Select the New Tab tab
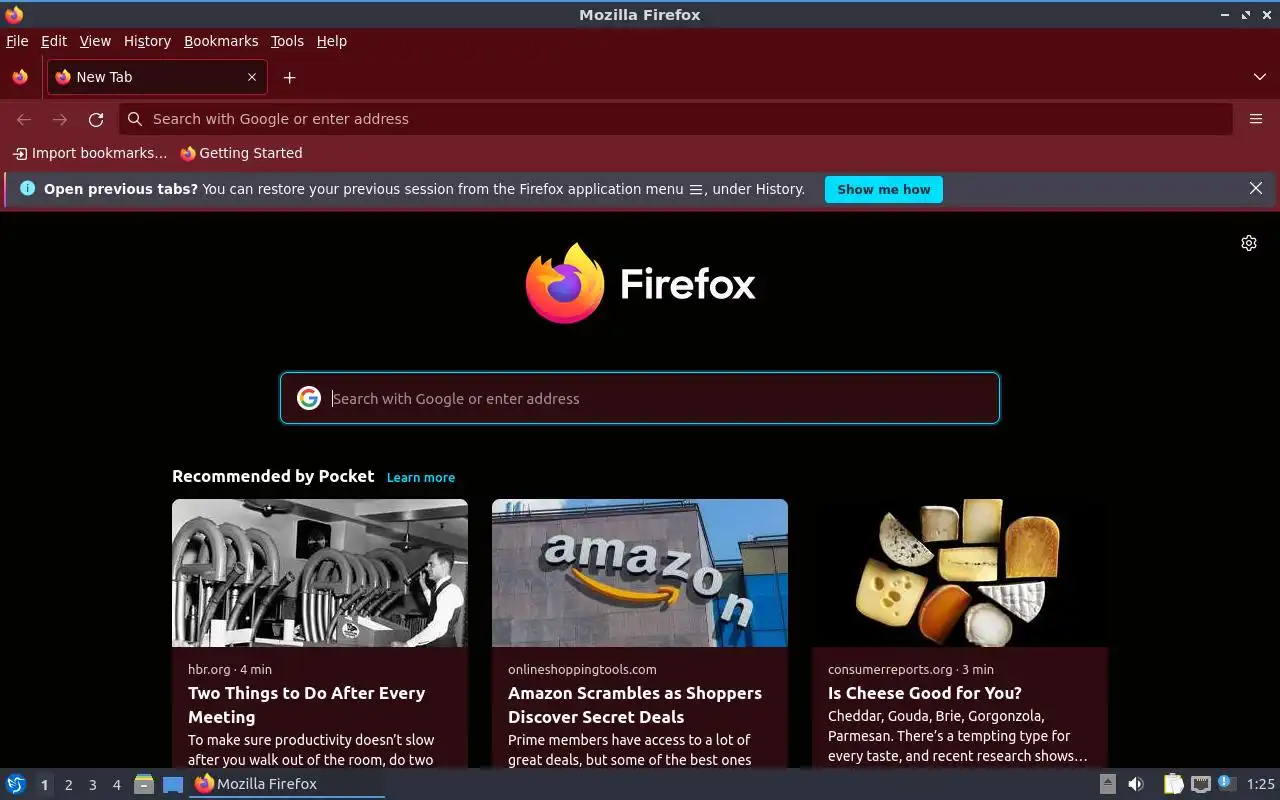 157,77
